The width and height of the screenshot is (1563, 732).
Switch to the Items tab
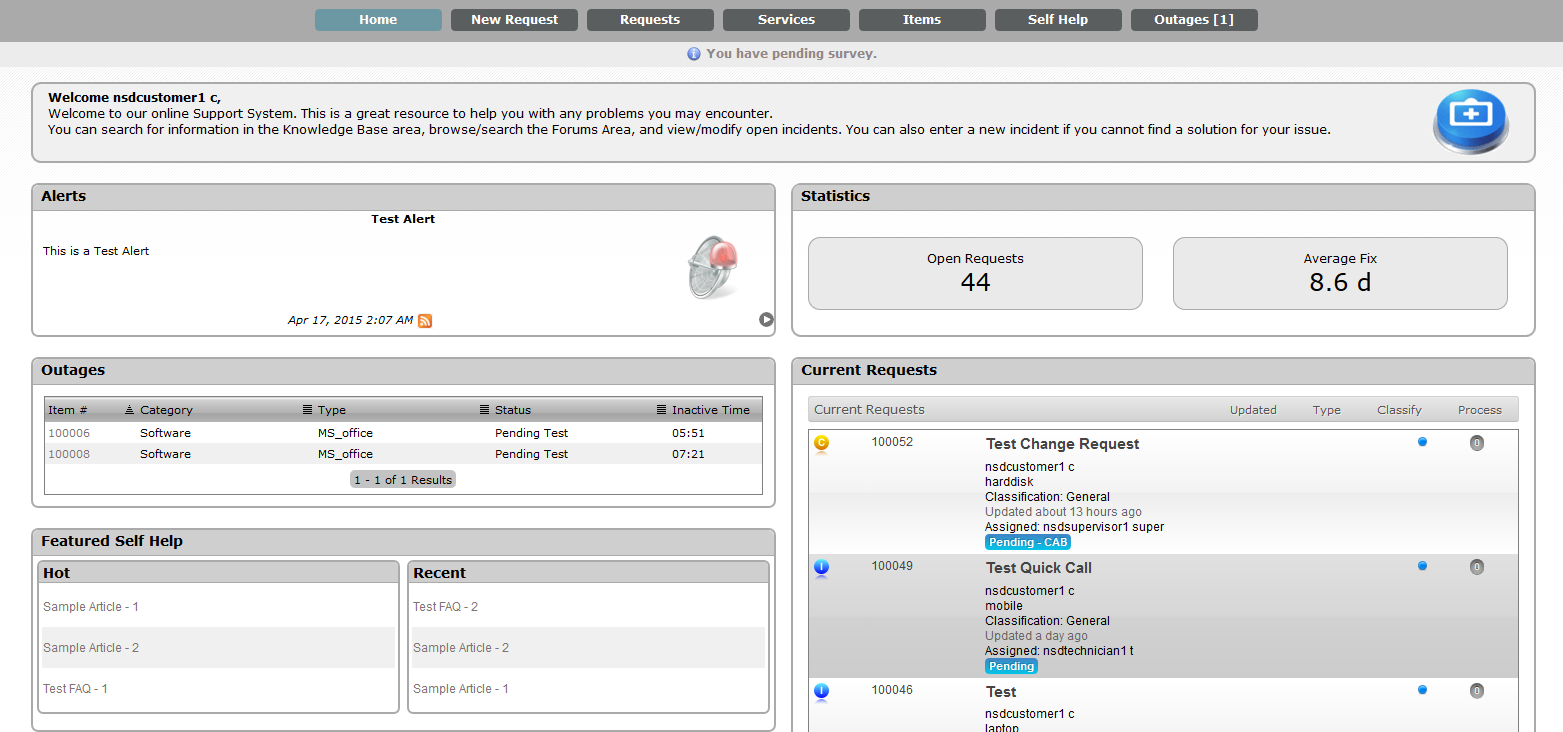point(922,20)
